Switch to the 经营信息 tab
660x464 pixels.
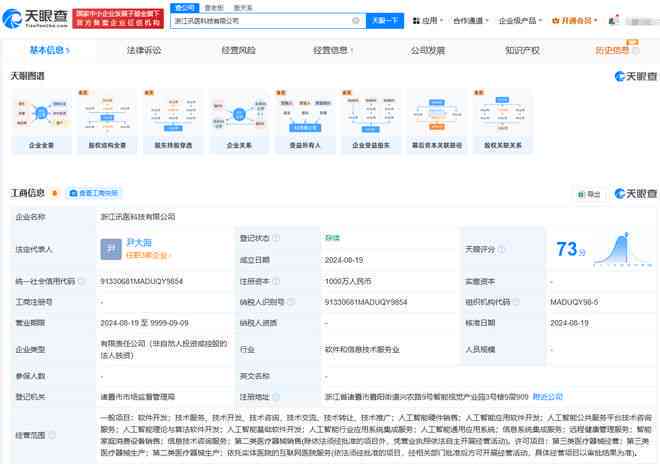333,51
